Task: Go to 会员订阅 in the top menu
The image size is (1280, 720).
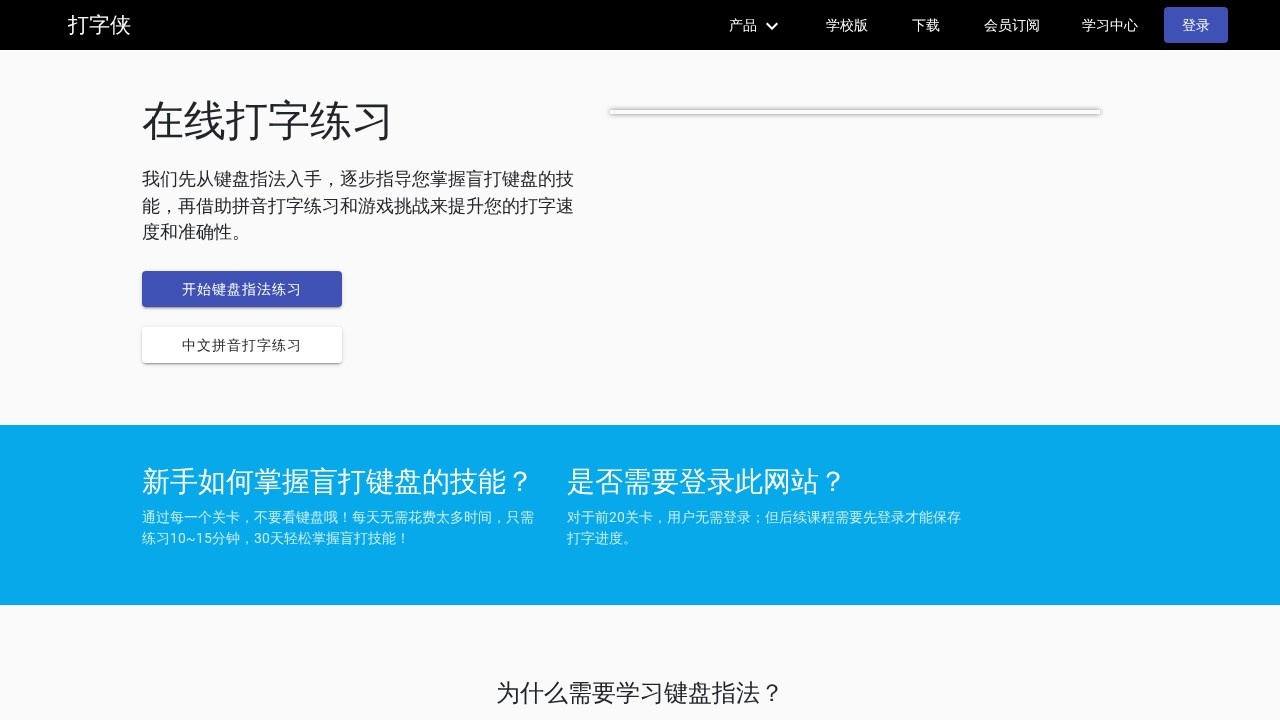Action: (x=1012, y=25)
